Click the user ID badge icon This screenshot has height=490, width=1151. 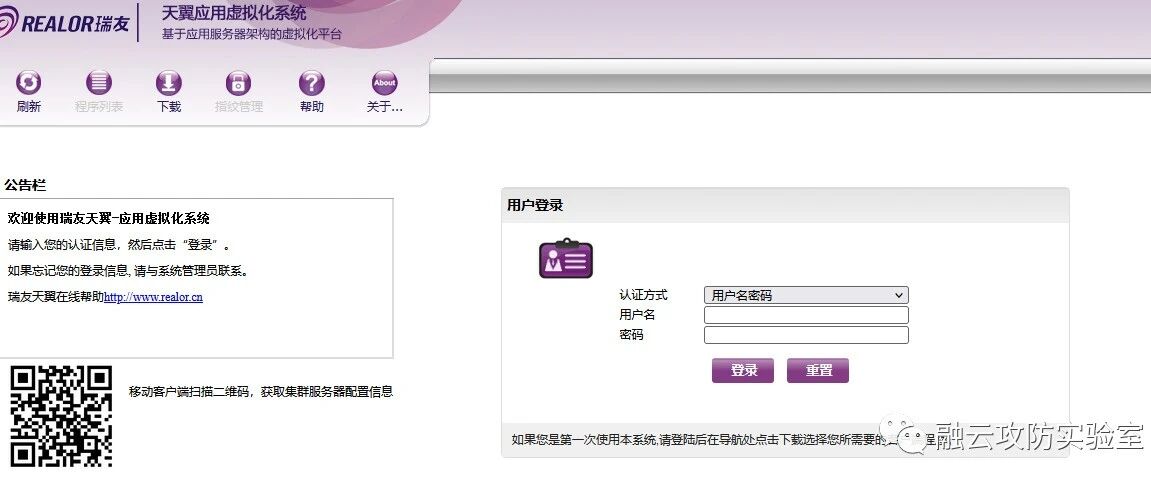(566, 258)
